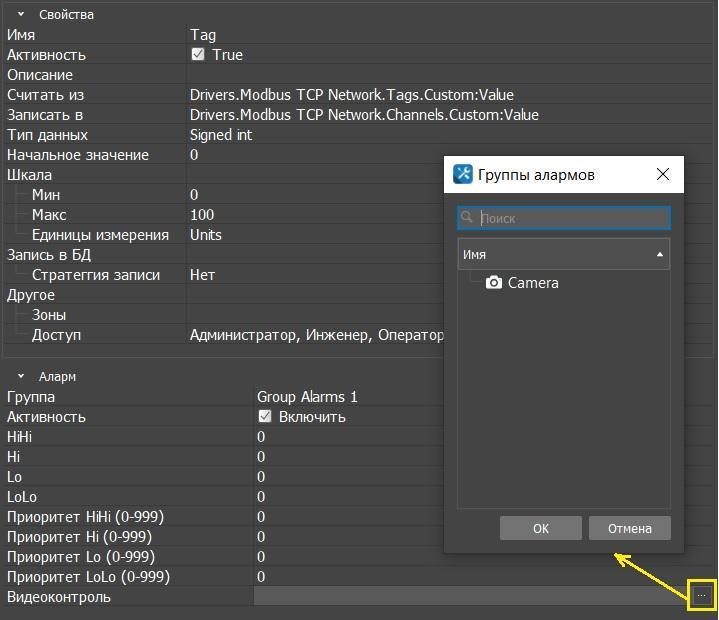Screen dimensions: 719x620
Task: Select the Camera tree item label
Action: point(533,283)
